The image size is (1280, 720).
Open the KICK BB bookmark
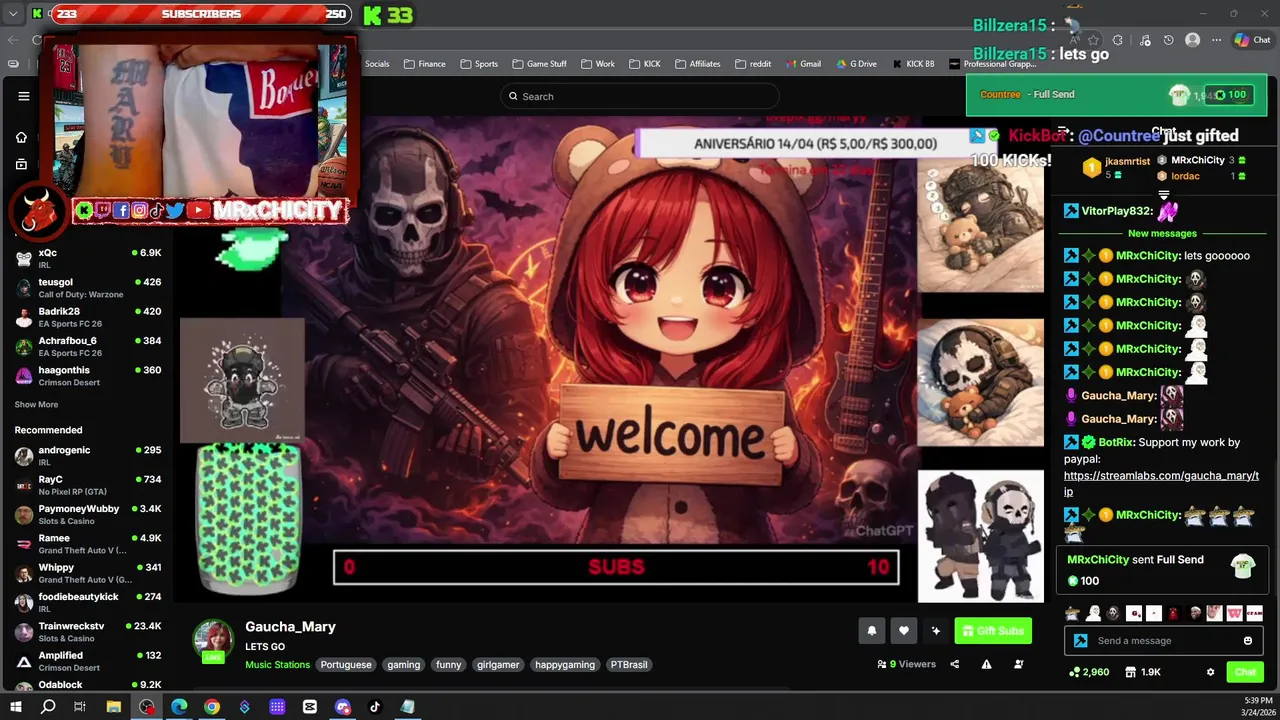912,64
